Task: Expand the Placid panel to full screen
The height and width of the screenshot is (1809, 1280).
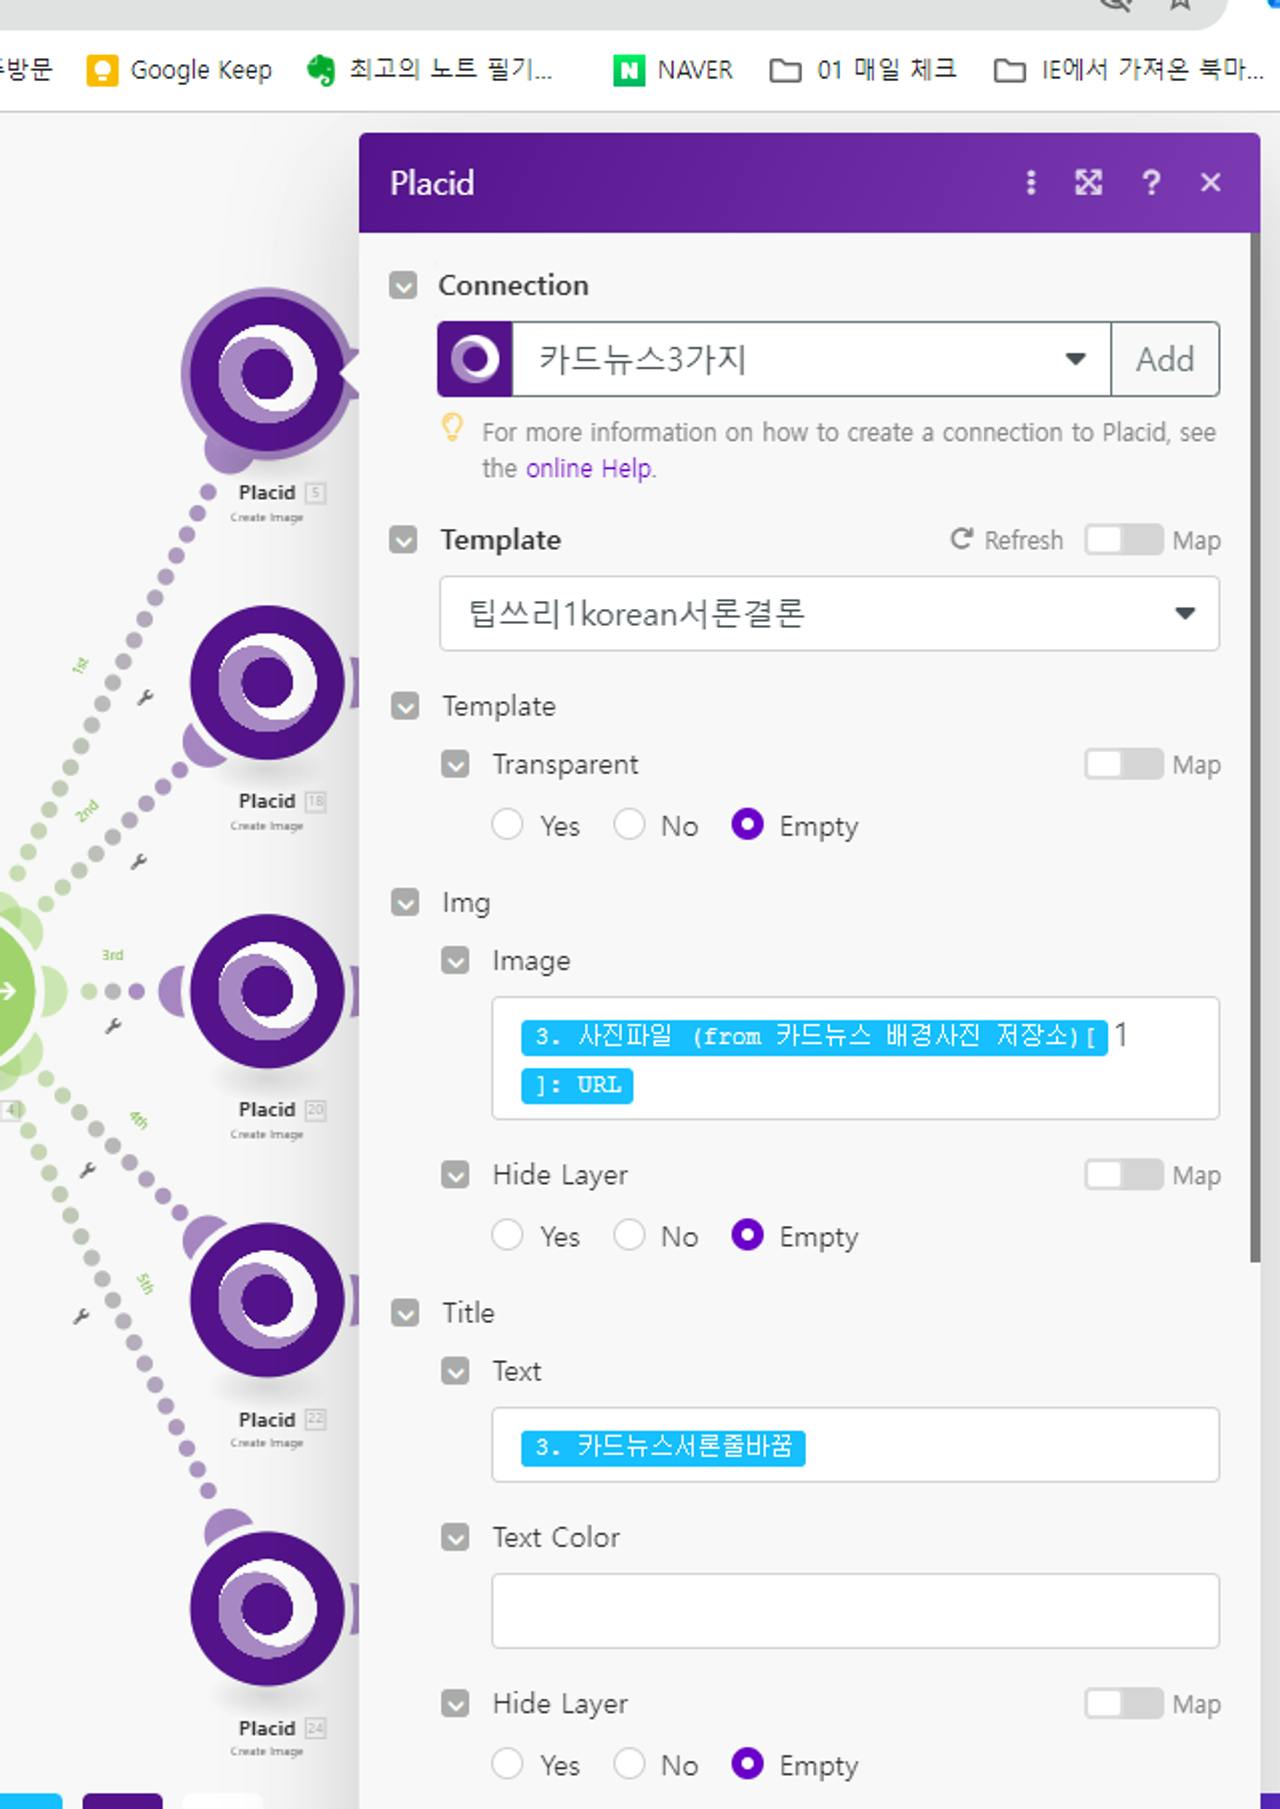Action: [x=1089, y=183]
